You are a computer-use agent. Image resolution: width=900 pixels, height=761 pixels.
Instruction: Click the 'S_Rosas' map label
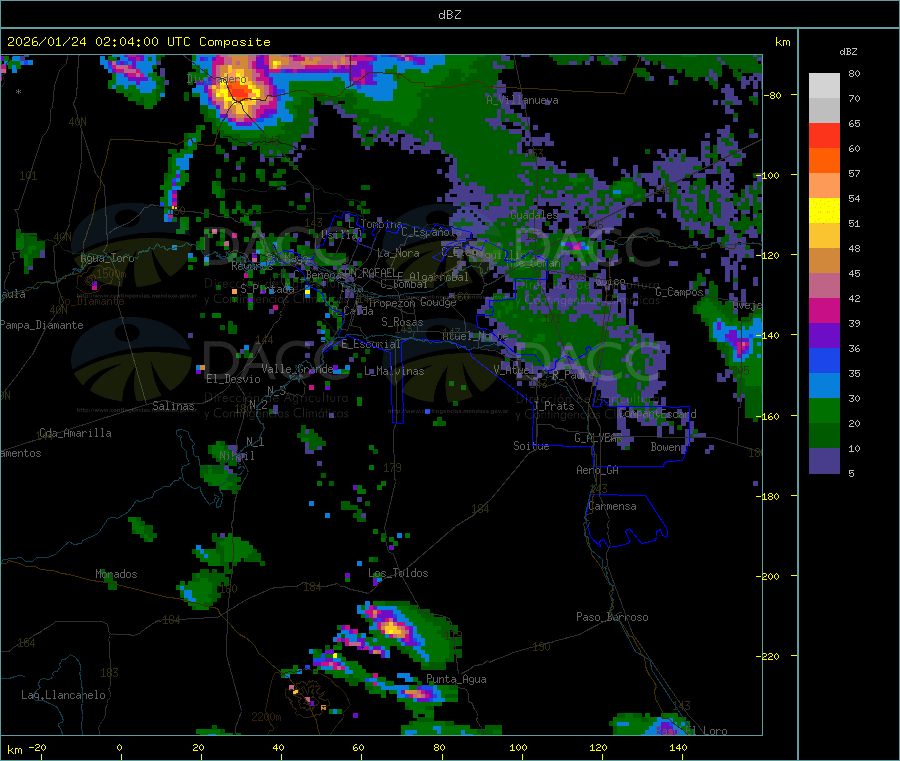tap(402, 322)
